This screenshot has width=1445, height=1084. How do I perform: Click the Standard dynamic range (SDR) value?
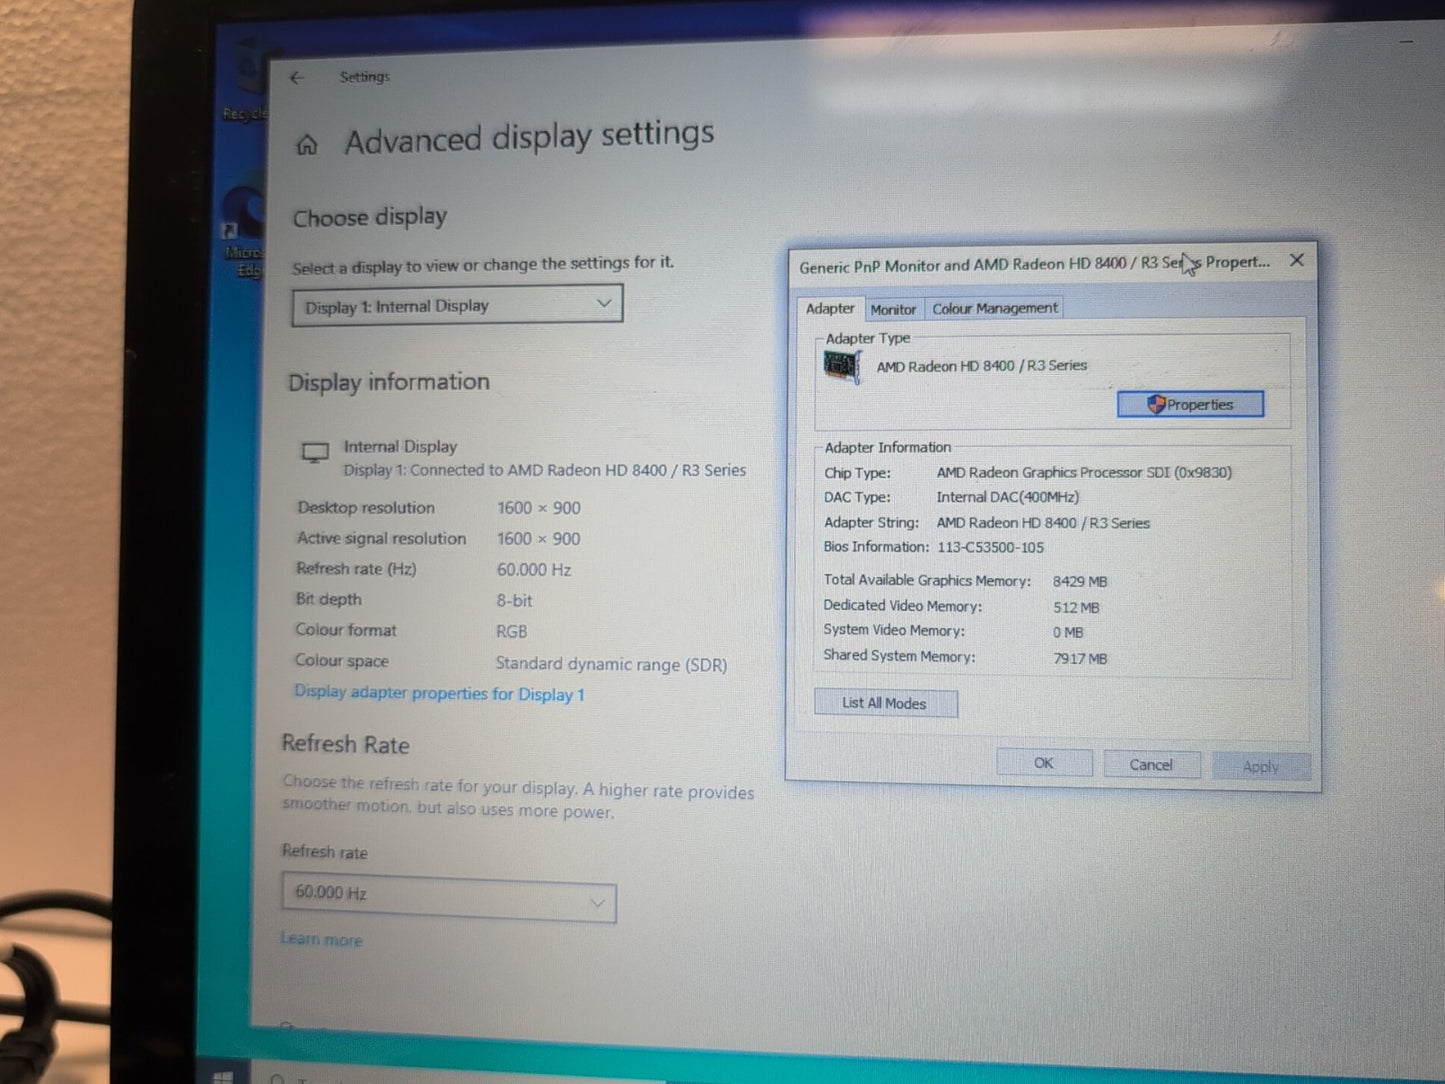coord(611,664)
